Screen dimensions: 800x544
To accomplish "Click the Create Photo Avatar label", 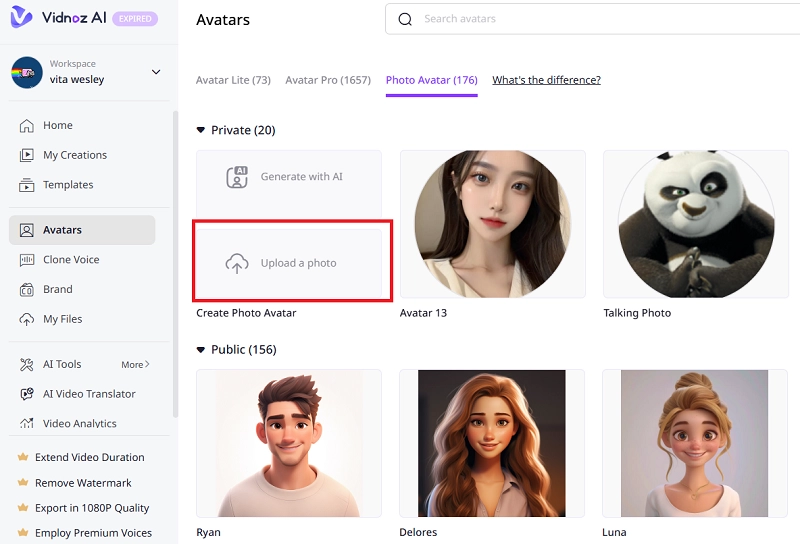I will click(x=246, y=313).
